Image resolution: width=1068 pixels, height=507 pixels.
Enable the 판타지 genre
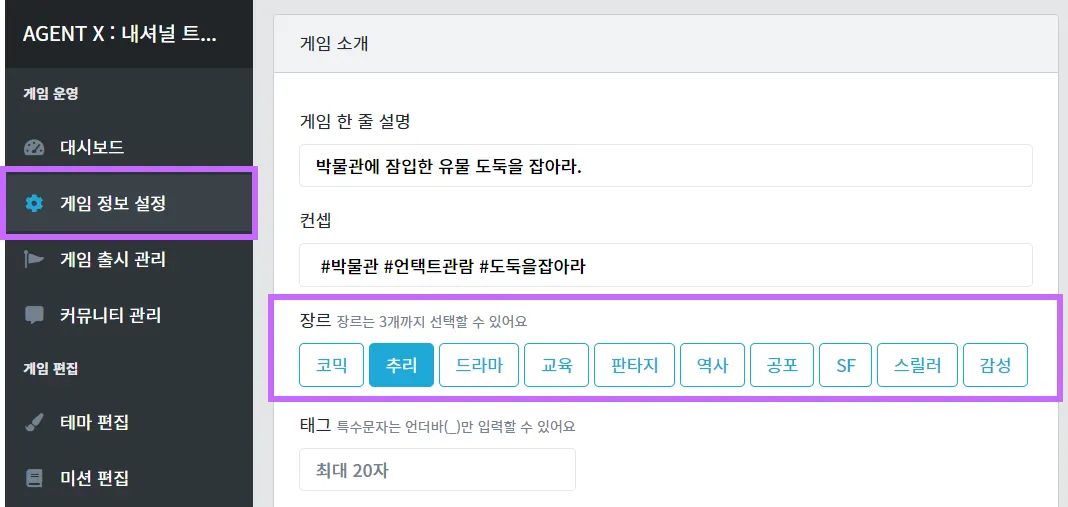tap(634, 365)
